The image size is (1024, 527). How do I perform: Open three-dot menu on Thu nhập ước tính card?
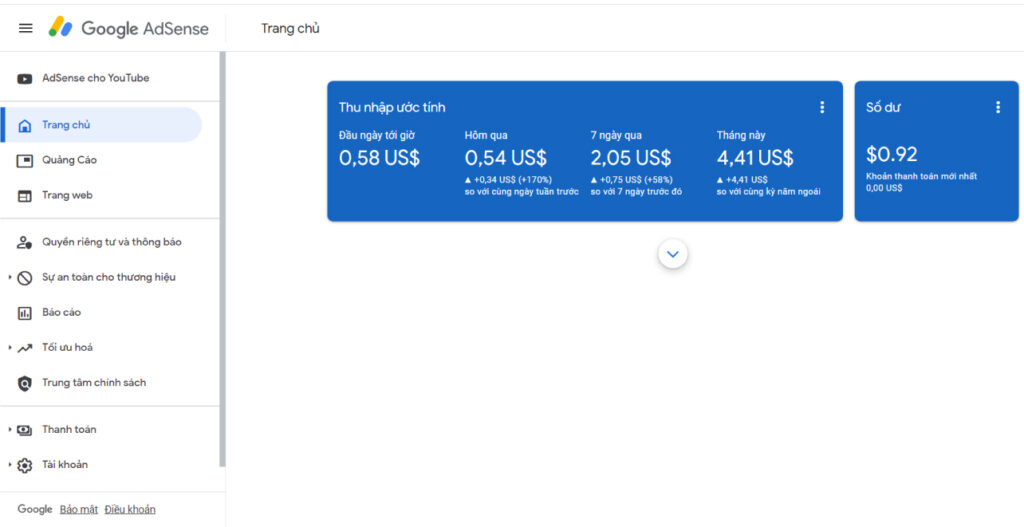tap(822, 108)
